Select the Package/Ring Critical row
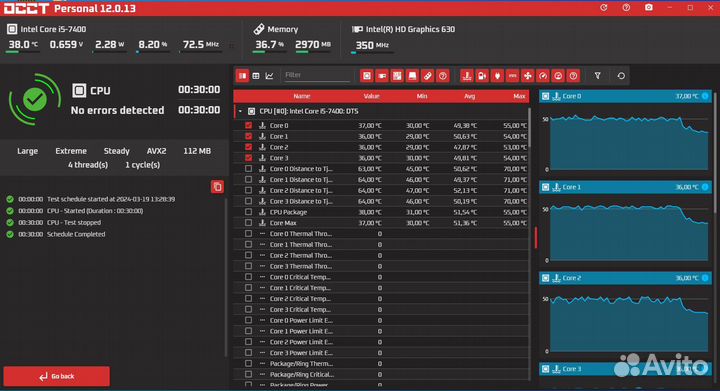The image size is (720, 391). pos(381,374)
